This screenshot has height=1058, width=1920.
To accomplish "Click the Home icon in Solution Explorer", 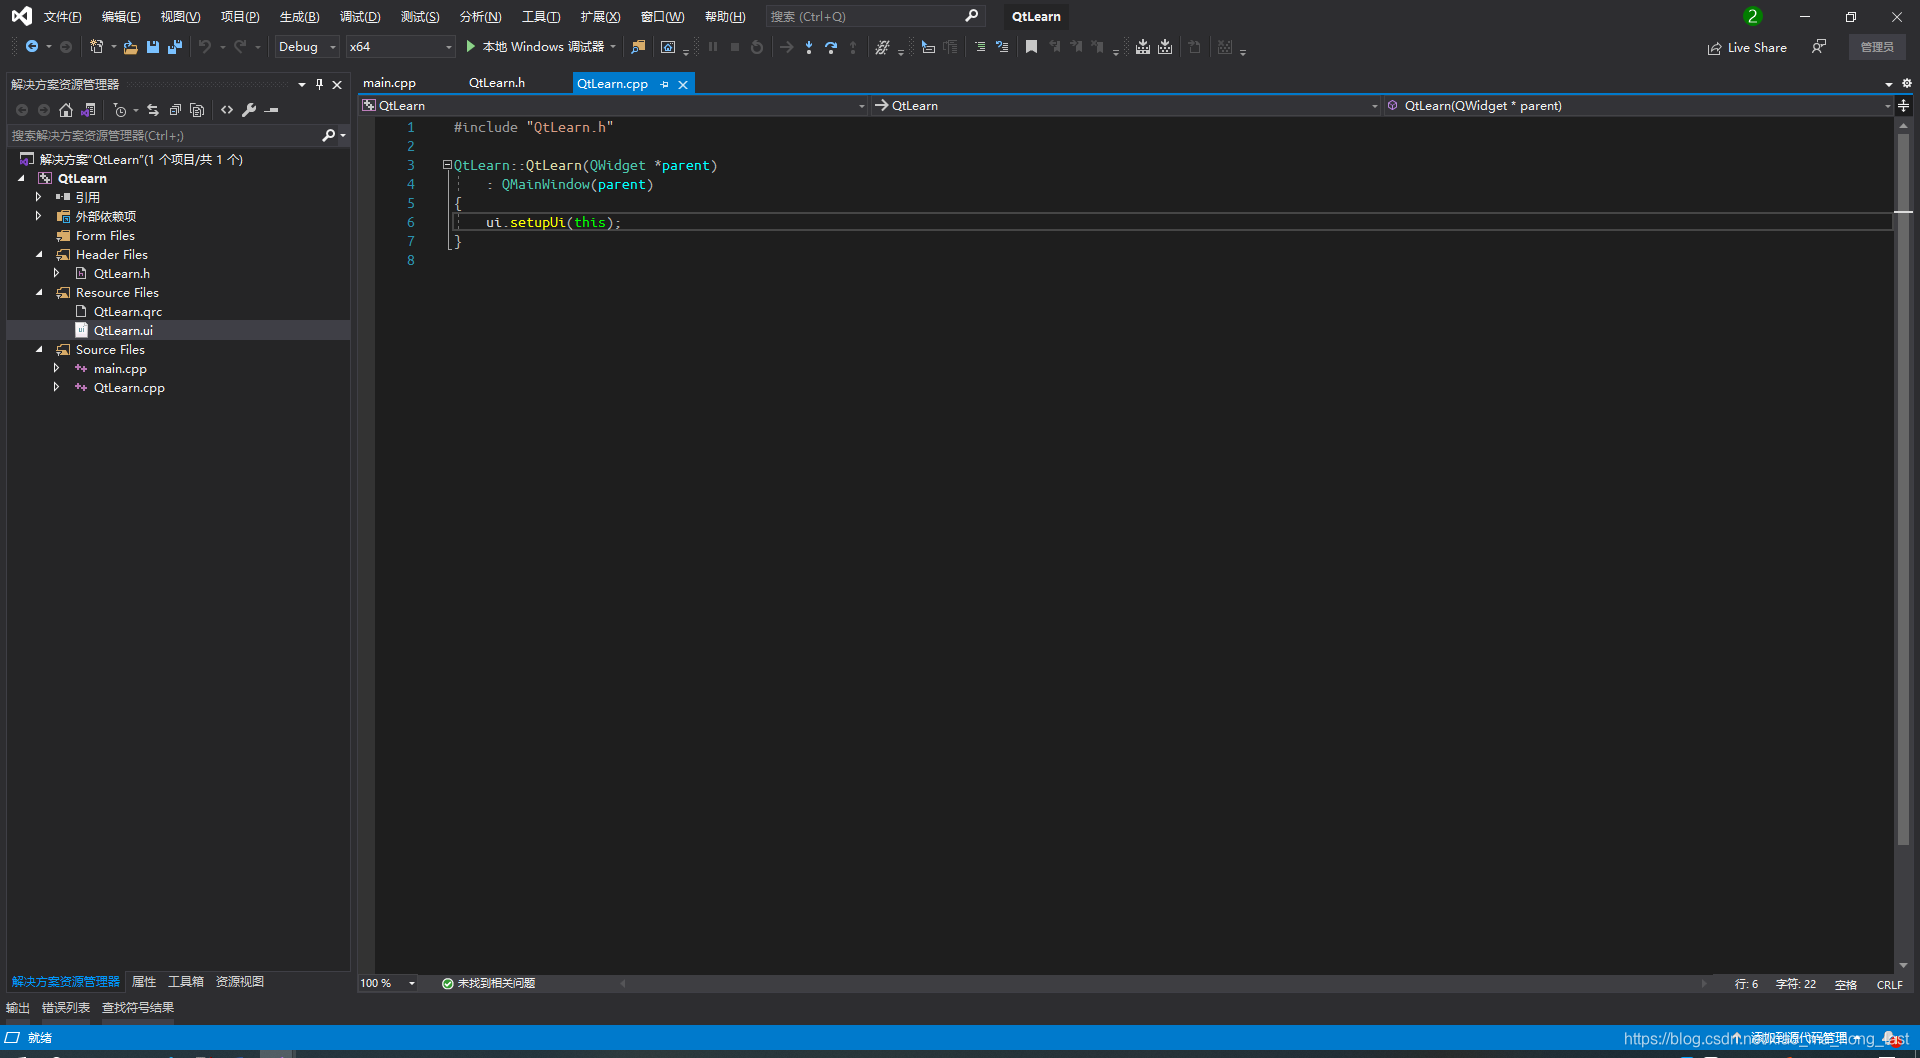I will [x=66, y=110].
